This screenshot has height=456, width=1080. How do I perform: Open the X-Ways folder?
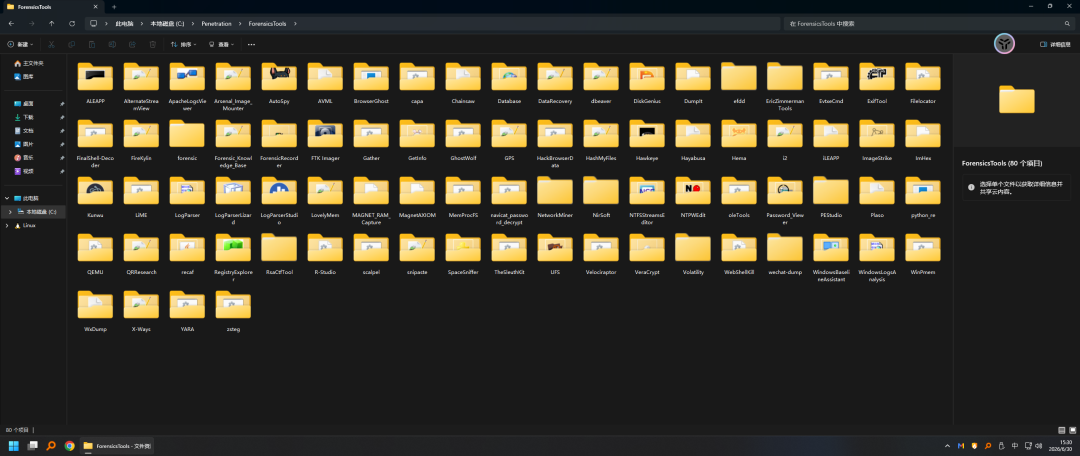pyautogui.click(x=141, y=311)
